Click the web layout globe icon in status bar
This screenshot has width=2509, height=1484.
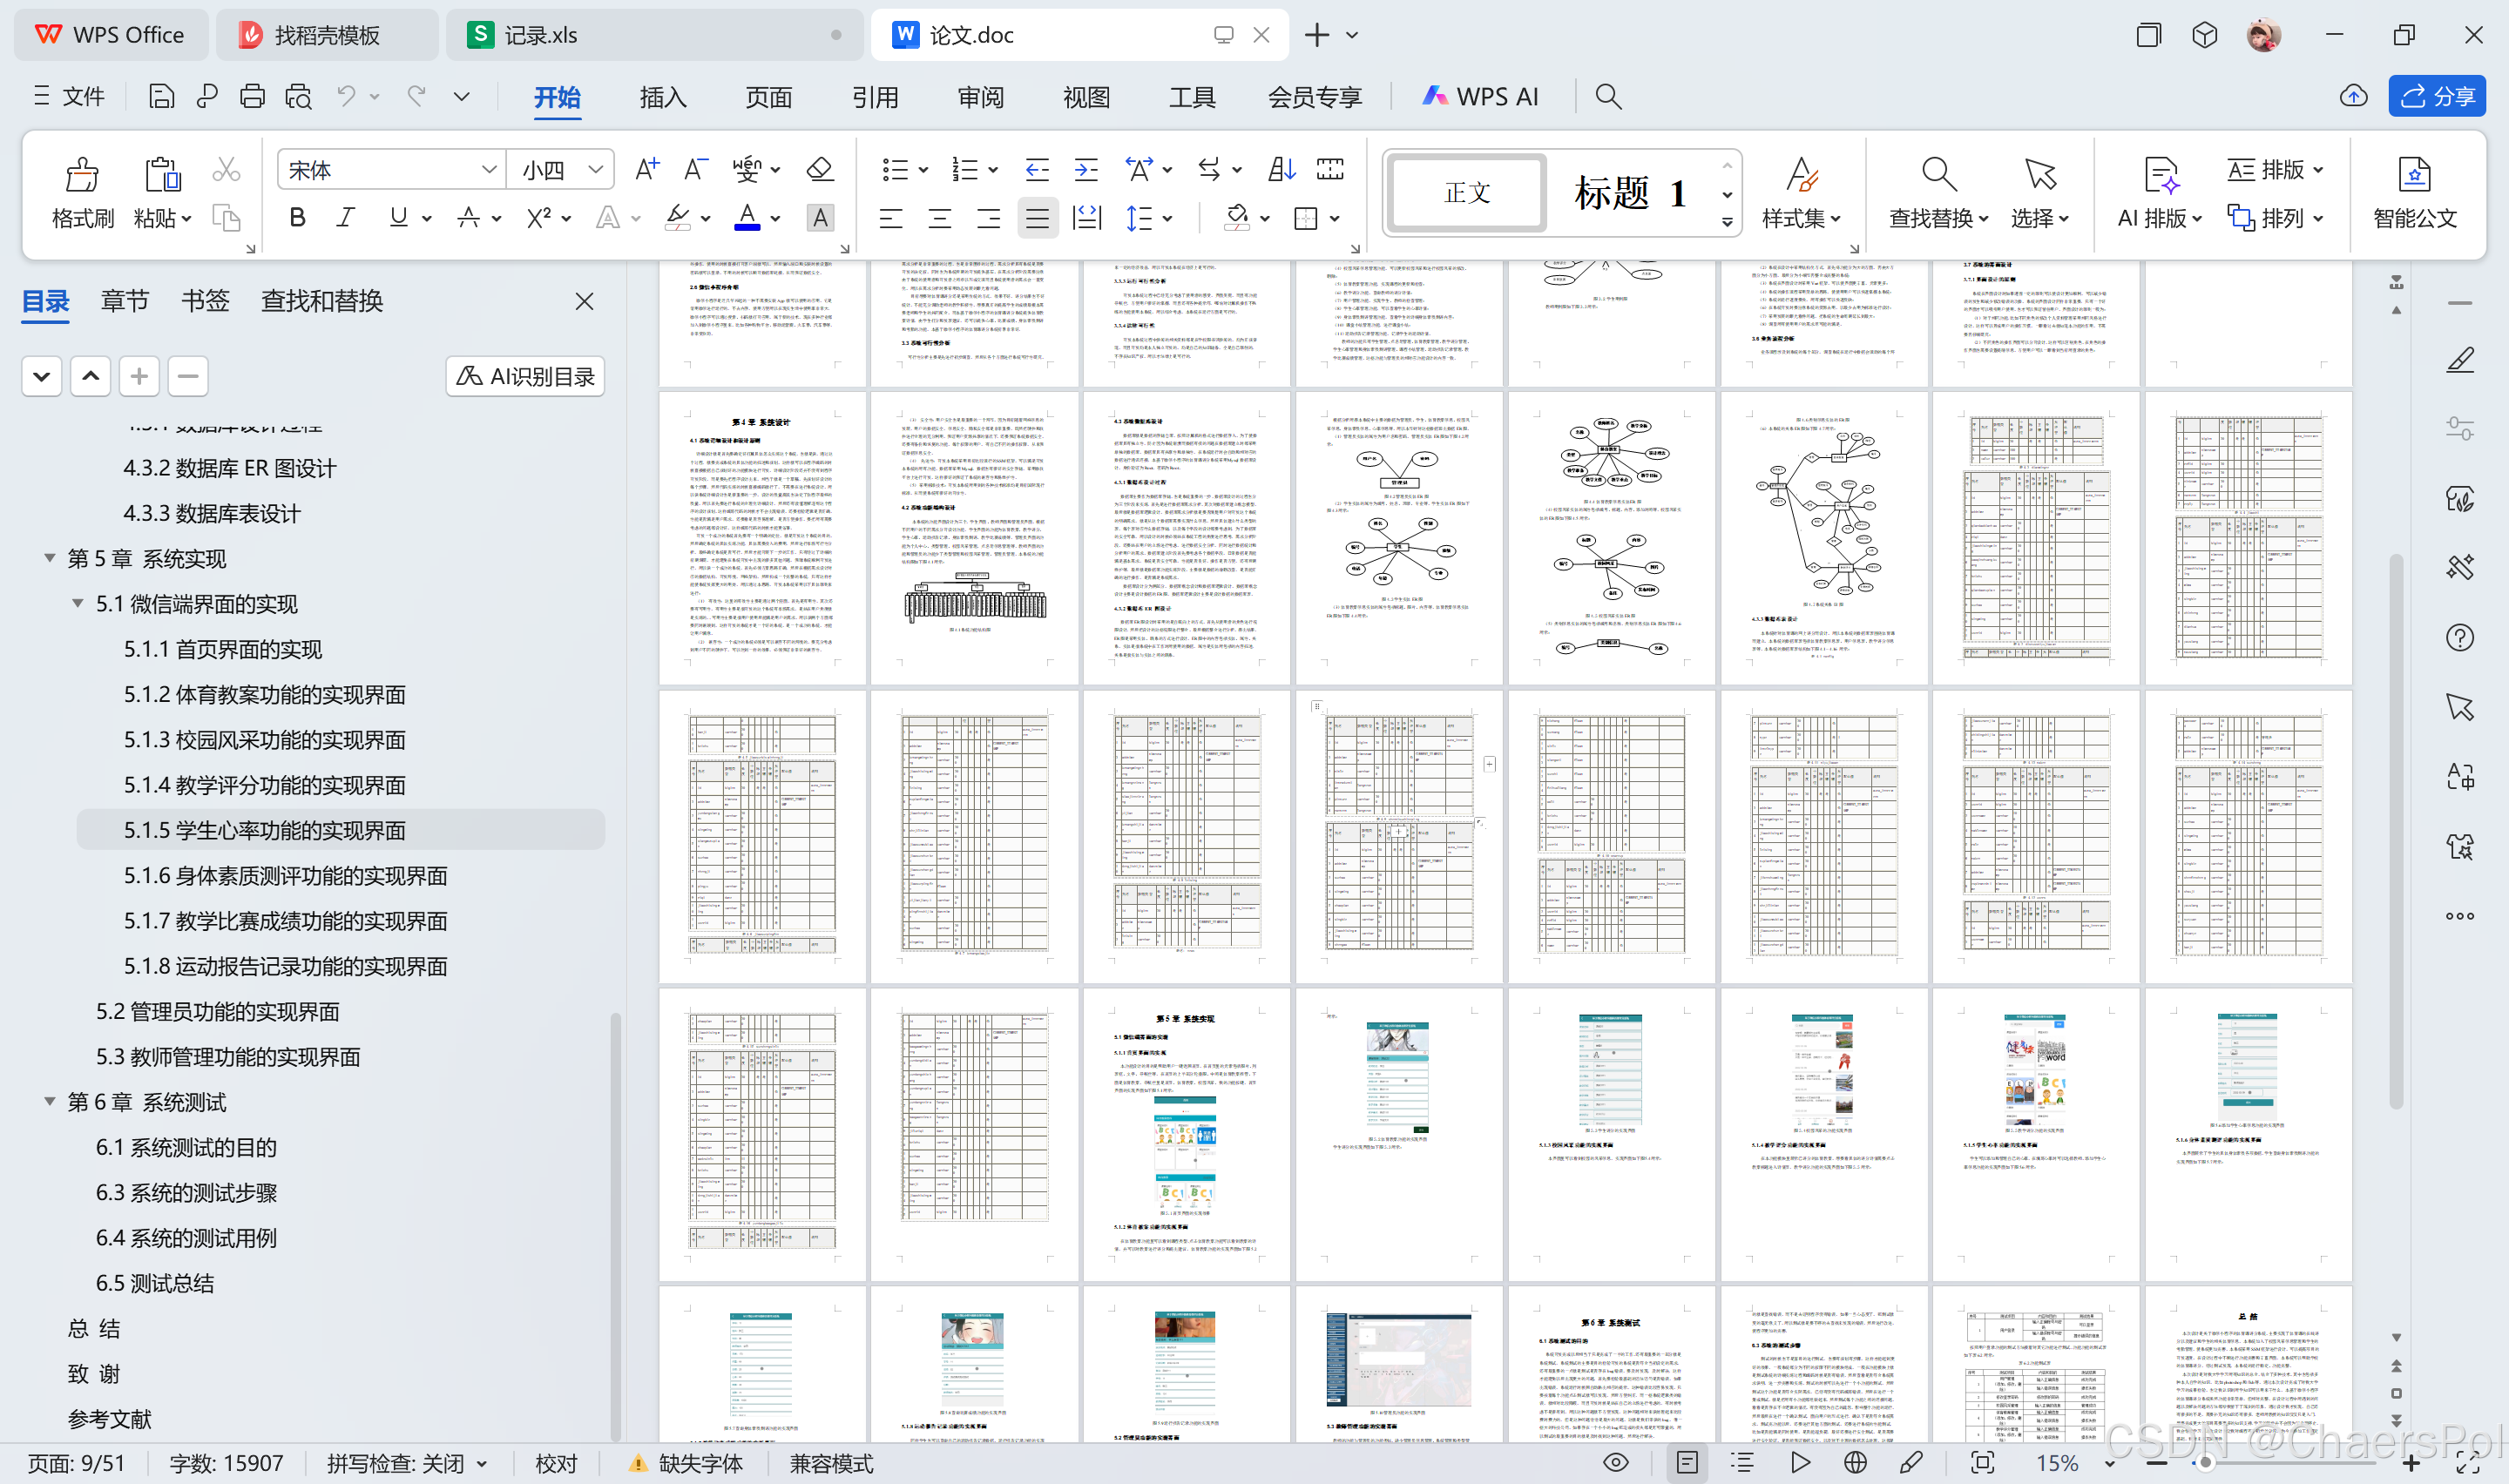click(1855, 1462)
